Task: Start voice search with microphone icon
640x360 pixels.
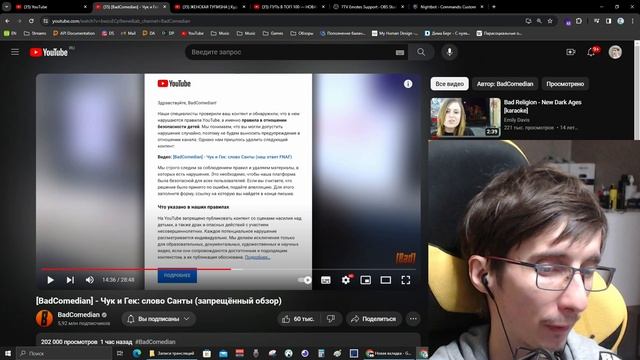Action: click(x=449, y=52)
